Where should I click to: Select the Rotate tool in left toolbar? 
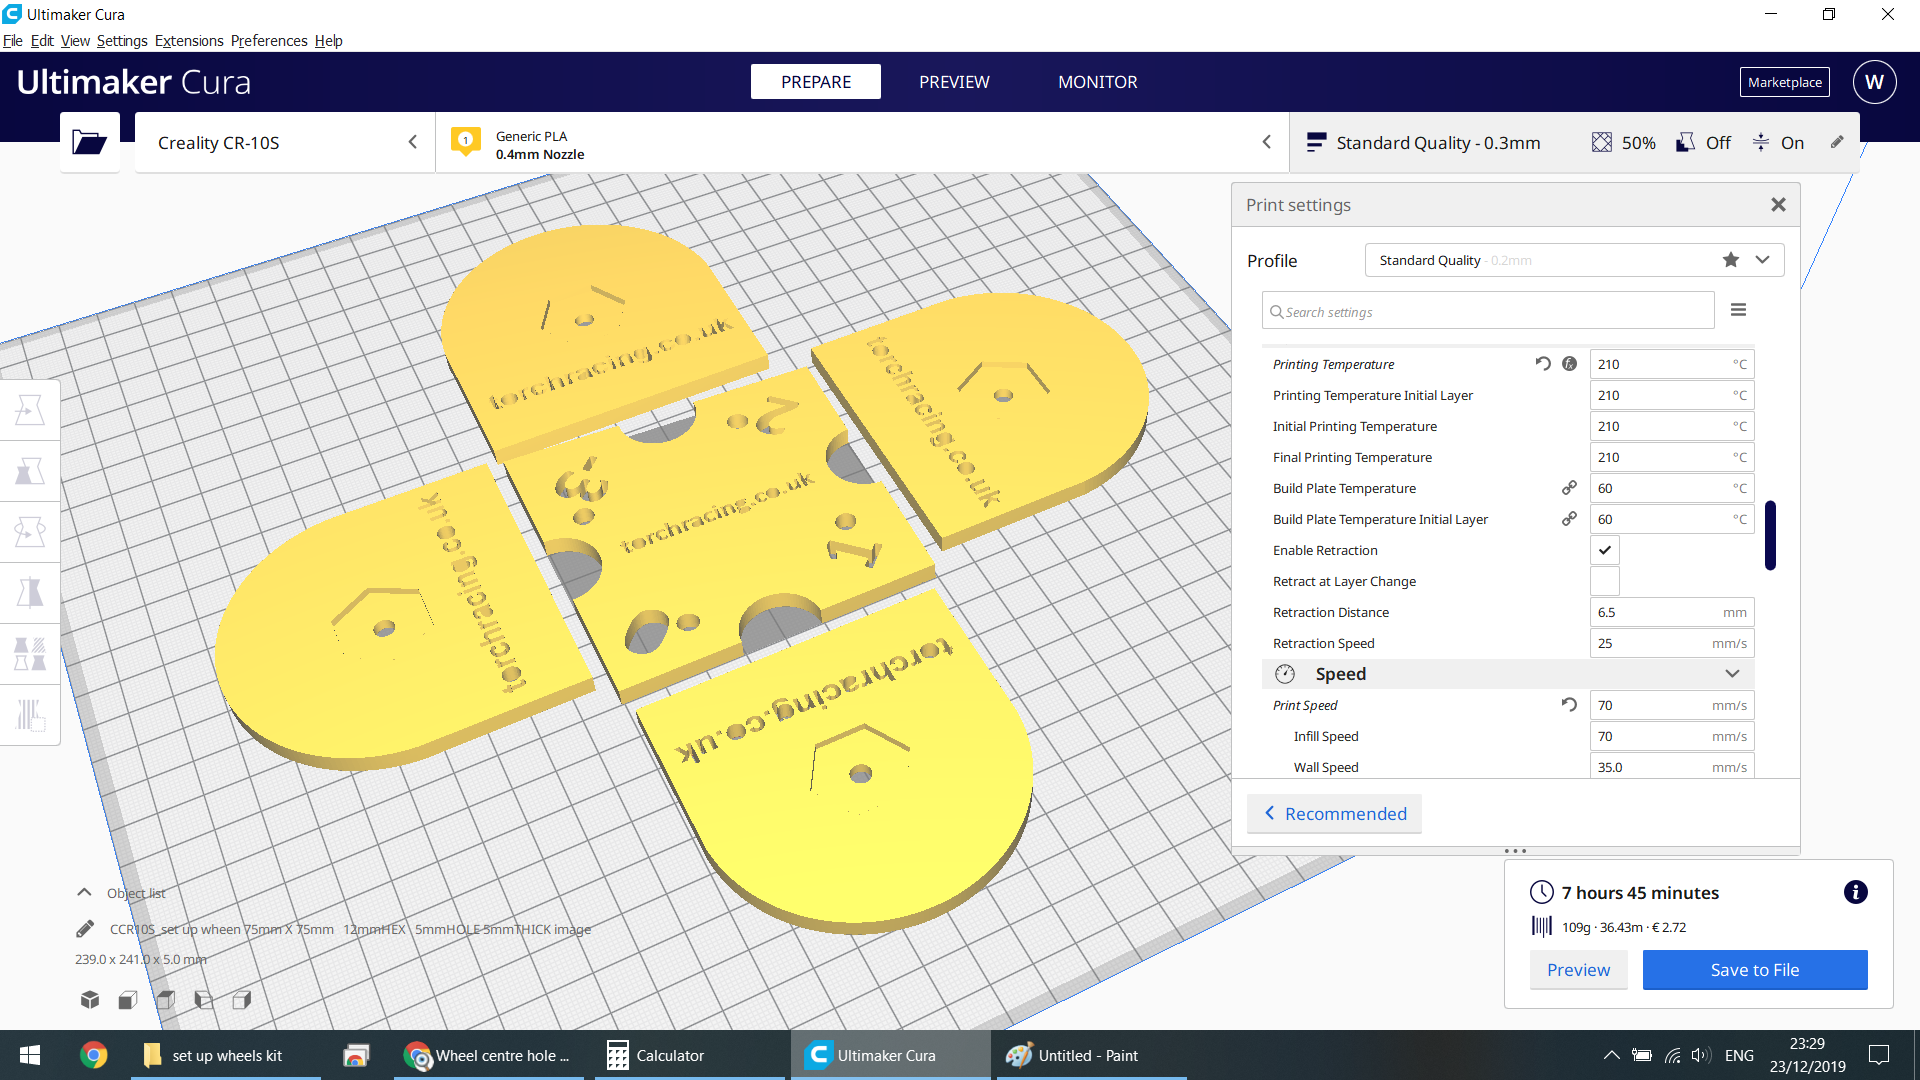30,532
